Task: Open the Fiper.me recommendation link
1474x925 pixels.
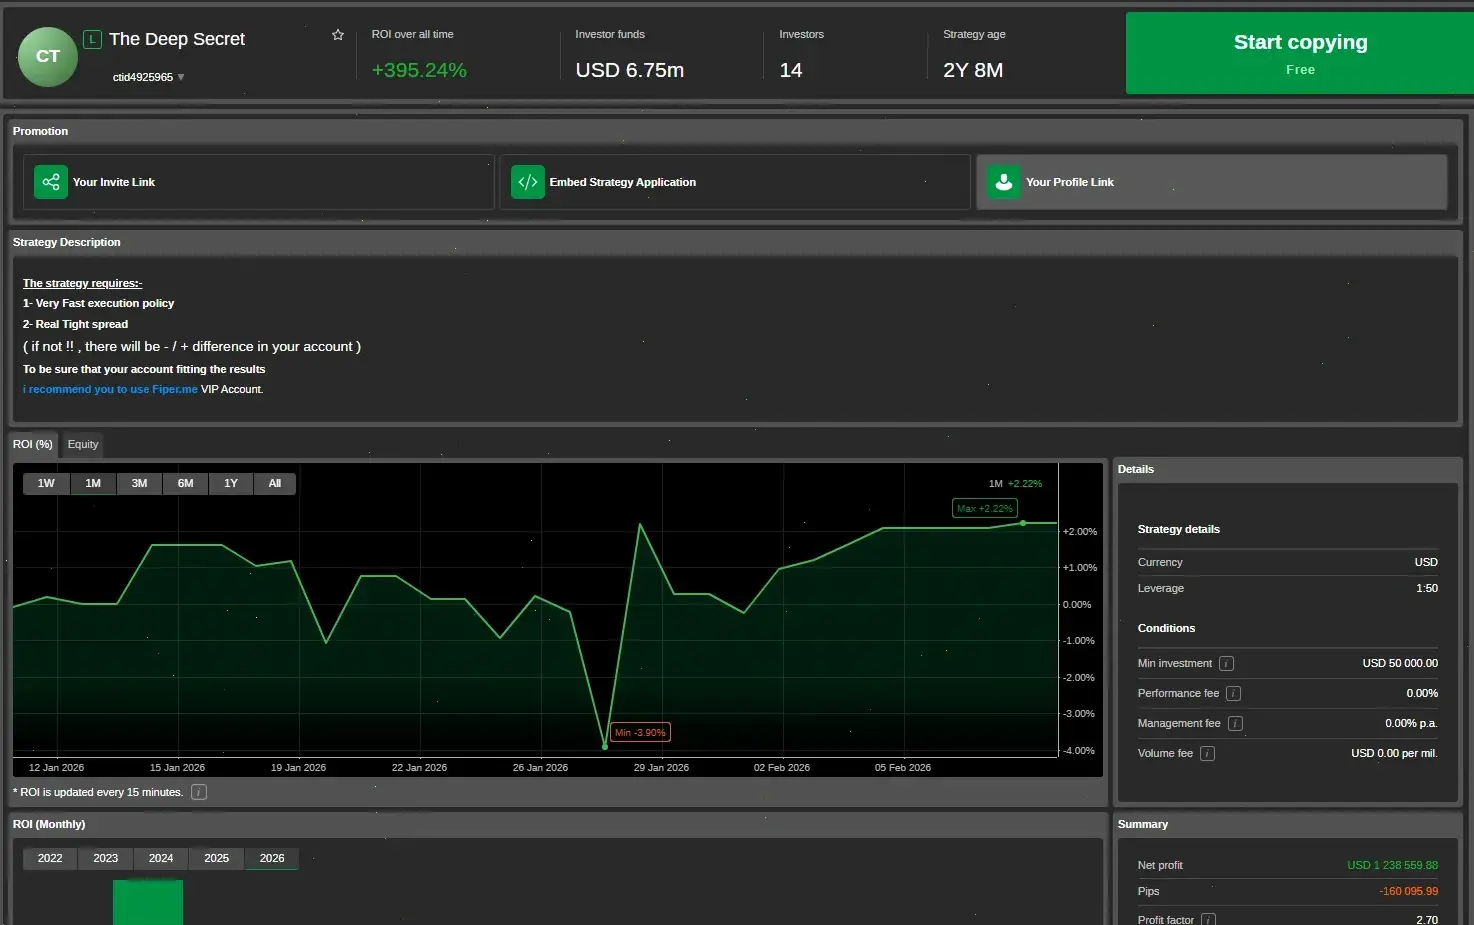Action: point(110,389)
